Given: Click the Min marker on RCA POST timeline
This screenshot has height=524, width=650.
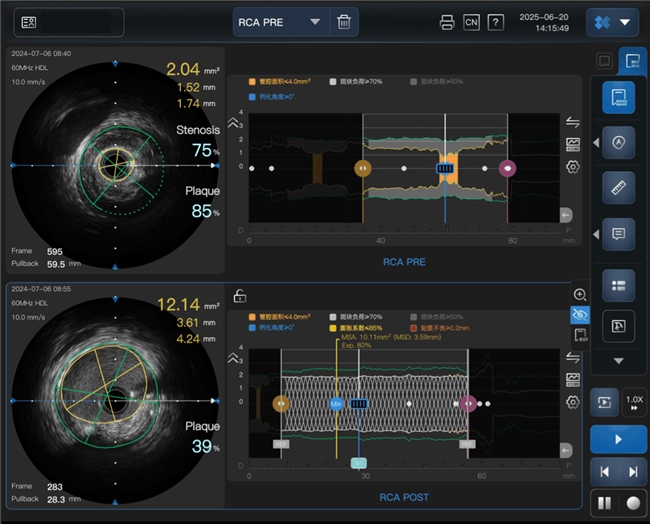Looking at the screenshot, I should pyautogui.click(x=336, y=403).
